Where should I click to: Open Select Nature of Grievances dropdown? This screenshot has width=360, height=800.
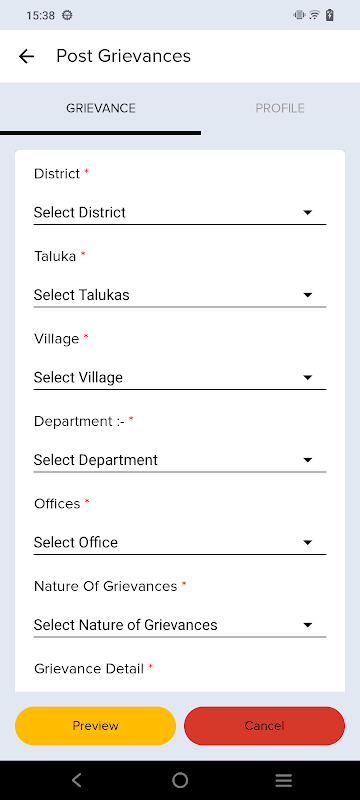click(179, 626)
